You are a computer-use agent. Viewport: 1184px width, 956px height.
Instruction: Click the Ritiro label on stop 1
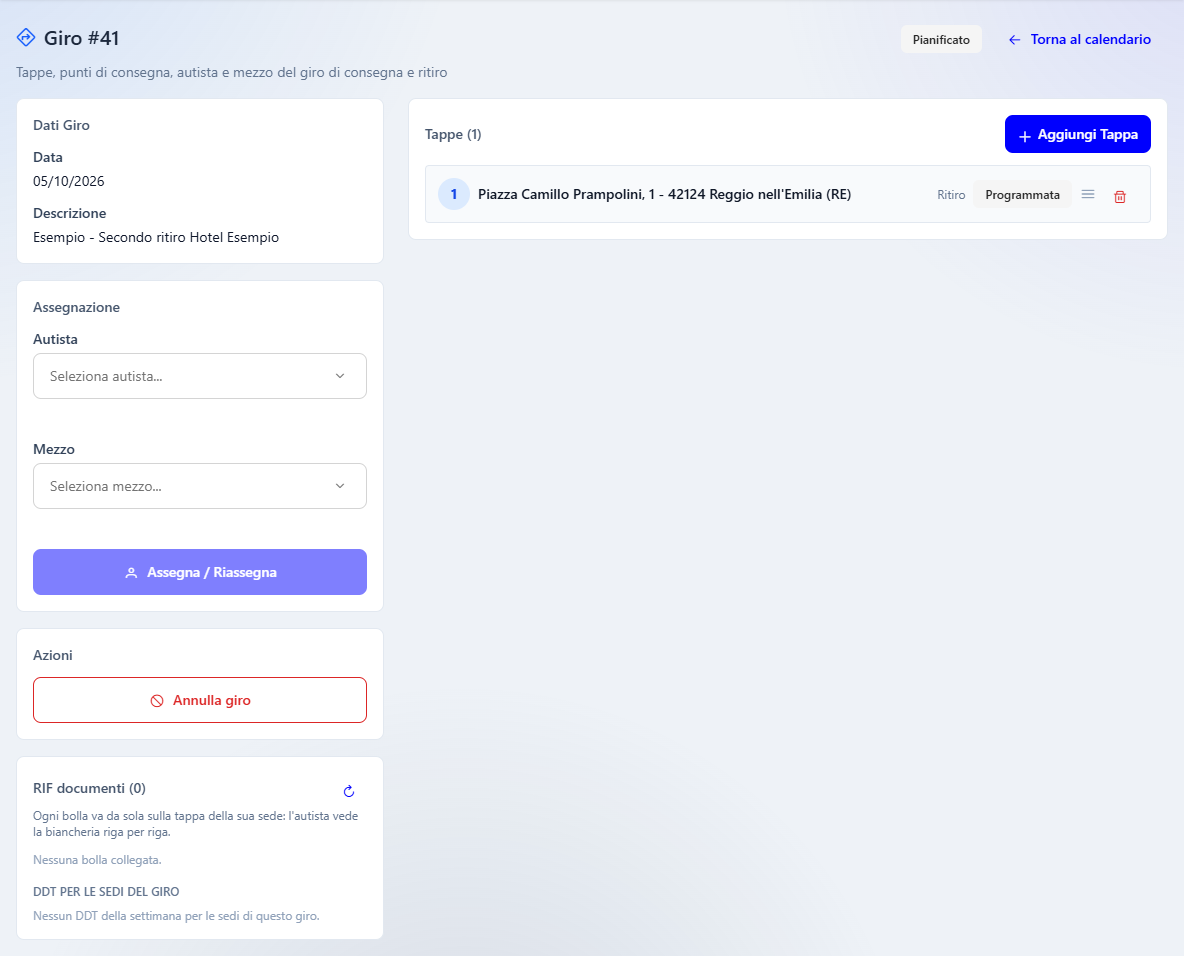(951, 195)
